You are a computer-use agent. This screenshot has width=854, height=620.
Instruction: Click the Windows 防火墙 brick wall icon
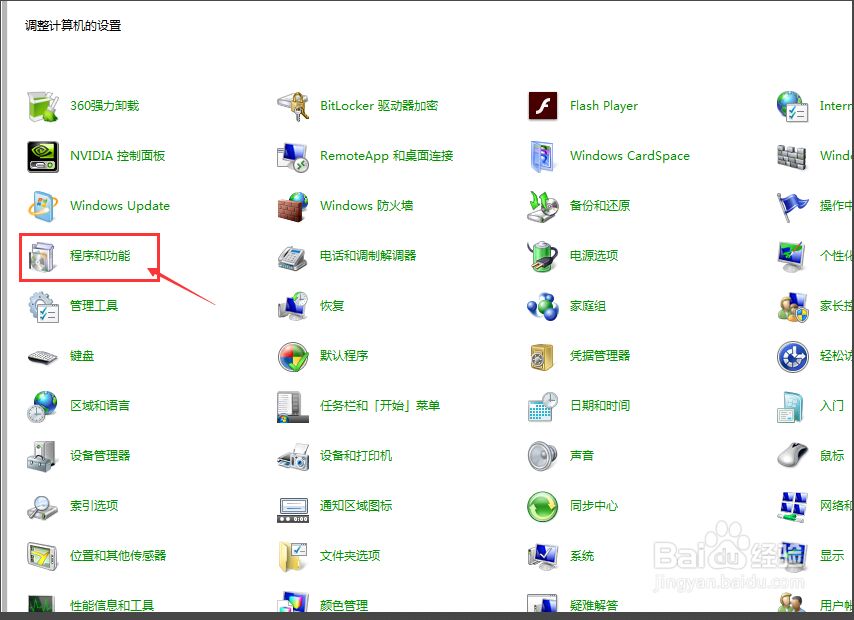coord(292,206)
